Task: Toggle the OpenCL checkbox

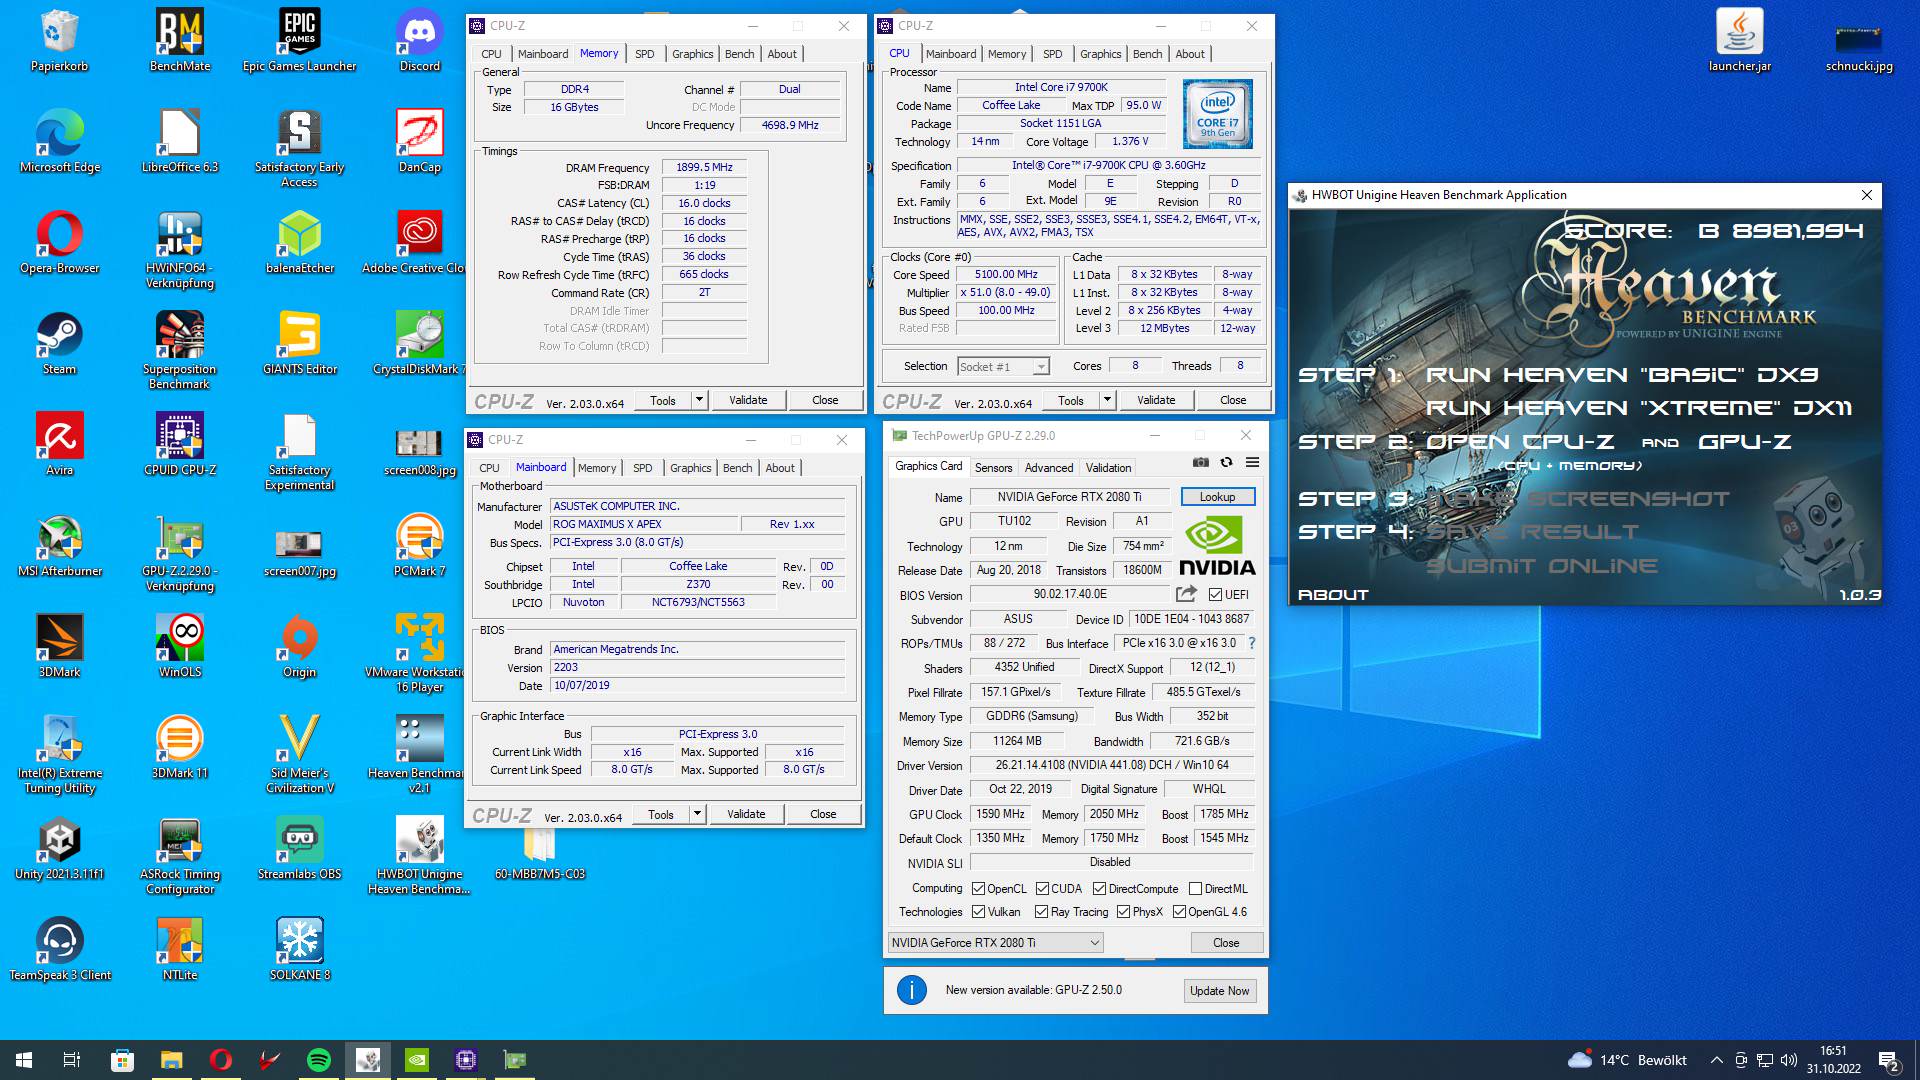Action: (x=978, y=888)
